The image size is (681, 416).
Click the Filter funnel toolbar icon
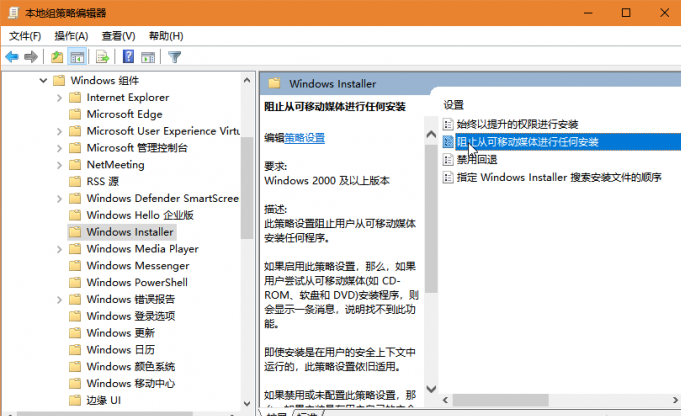click(175, 57)
